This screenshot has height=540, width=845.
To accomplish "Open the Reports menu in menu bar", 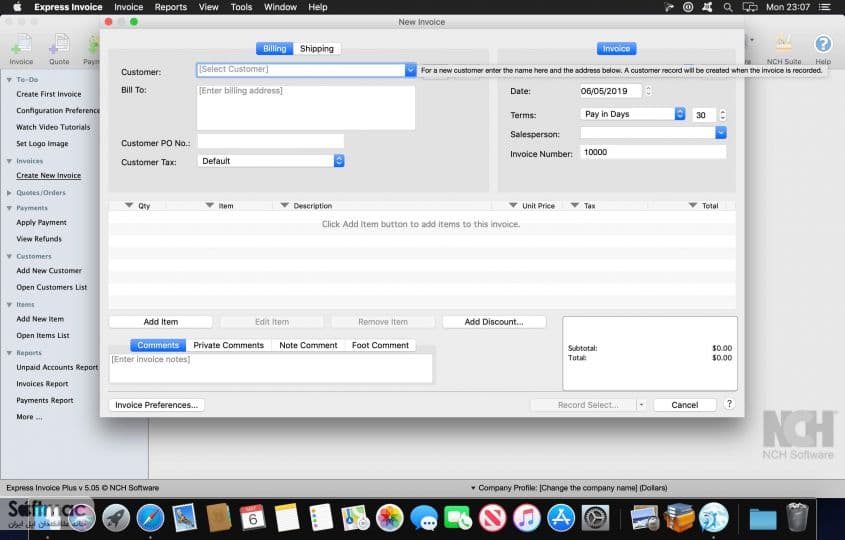I will 170,7.
